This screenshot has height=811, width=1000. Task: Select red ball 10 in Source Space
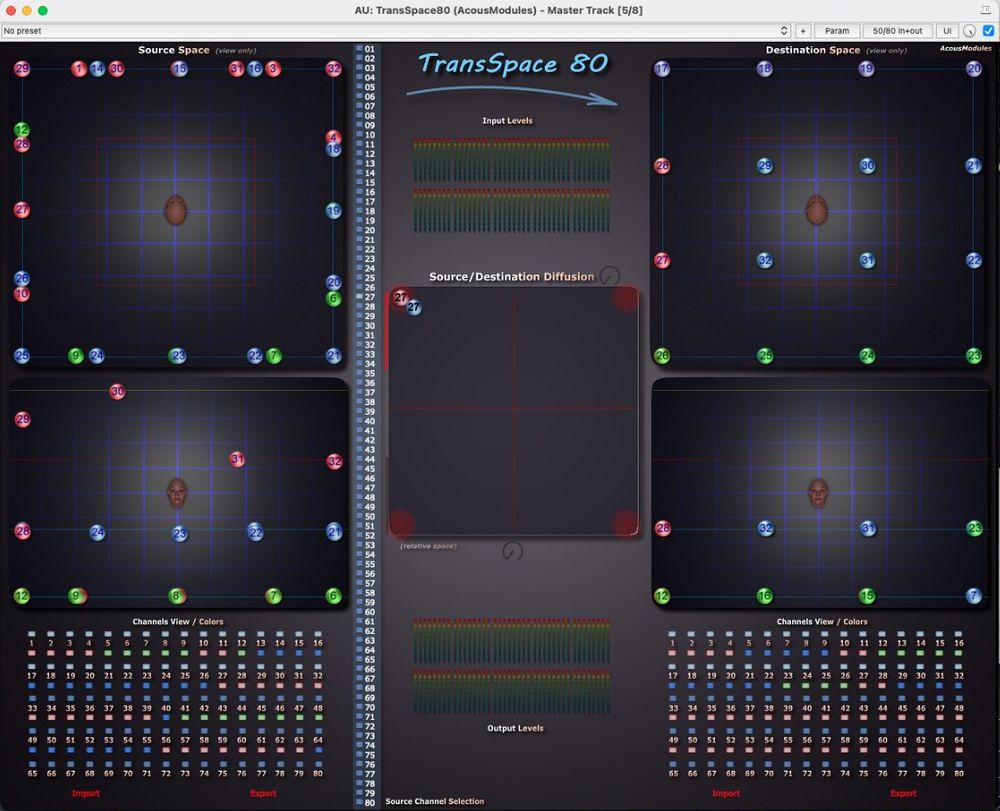tap(22, 294)
